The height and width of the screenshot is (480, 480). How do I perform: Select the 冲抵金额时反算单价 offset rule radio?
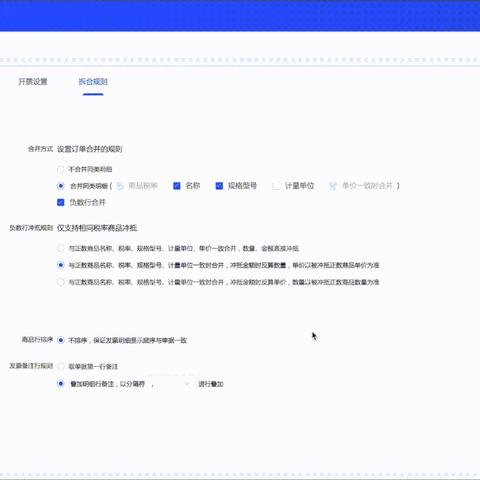point(61,282)
